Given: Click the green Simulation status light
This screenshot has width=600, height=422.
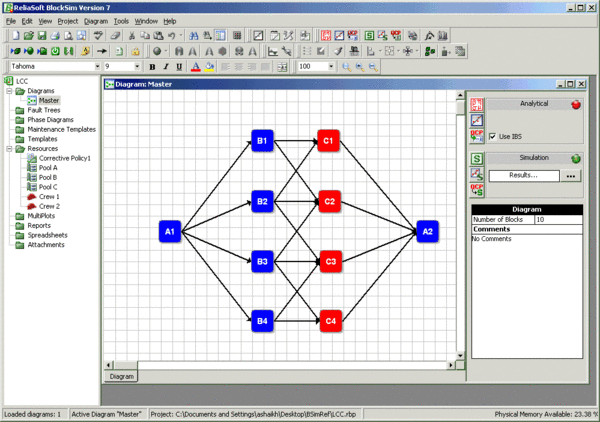Looking at the screenshot, I should pos(576,158).
